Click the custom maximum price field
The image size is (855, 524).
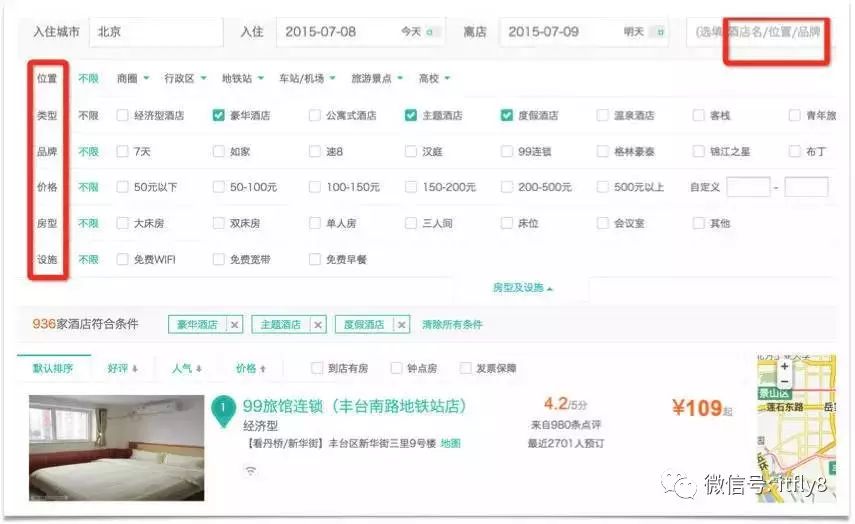[x=806, y=187]
